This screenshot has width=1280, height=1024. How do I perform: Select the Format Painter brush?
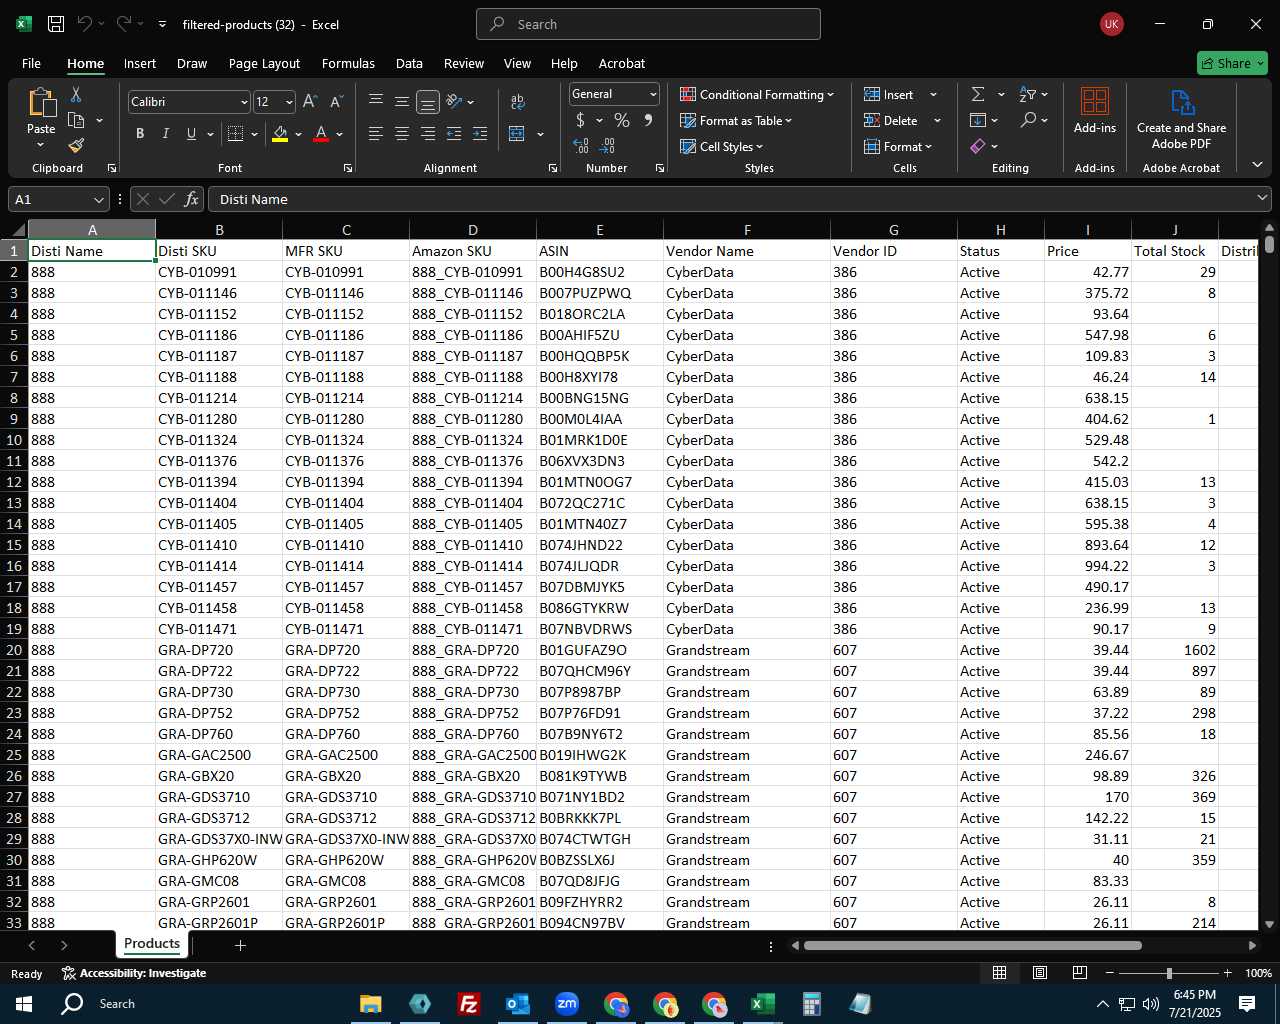coord(76,146)
